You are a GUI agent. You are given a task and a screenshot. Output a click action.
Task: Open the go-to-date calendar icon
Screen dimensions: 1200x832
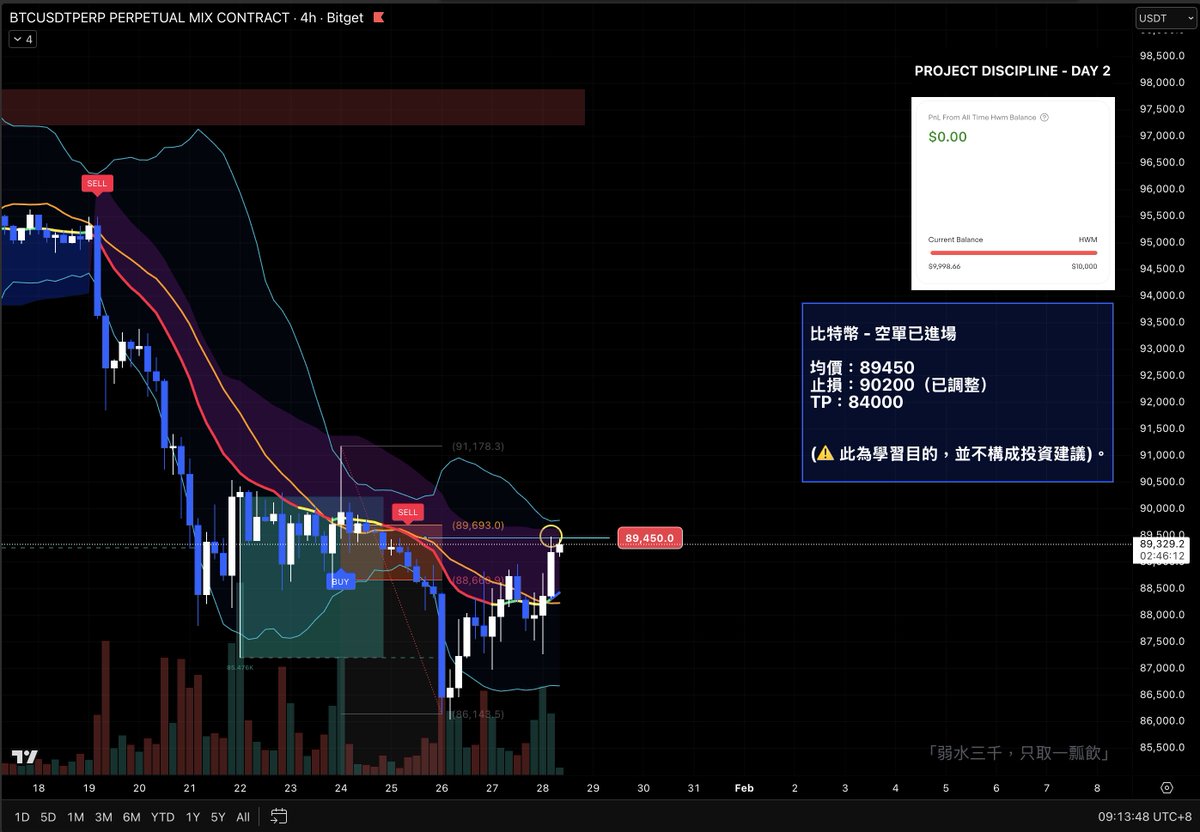pyautogui.click(x=279, y=816)
